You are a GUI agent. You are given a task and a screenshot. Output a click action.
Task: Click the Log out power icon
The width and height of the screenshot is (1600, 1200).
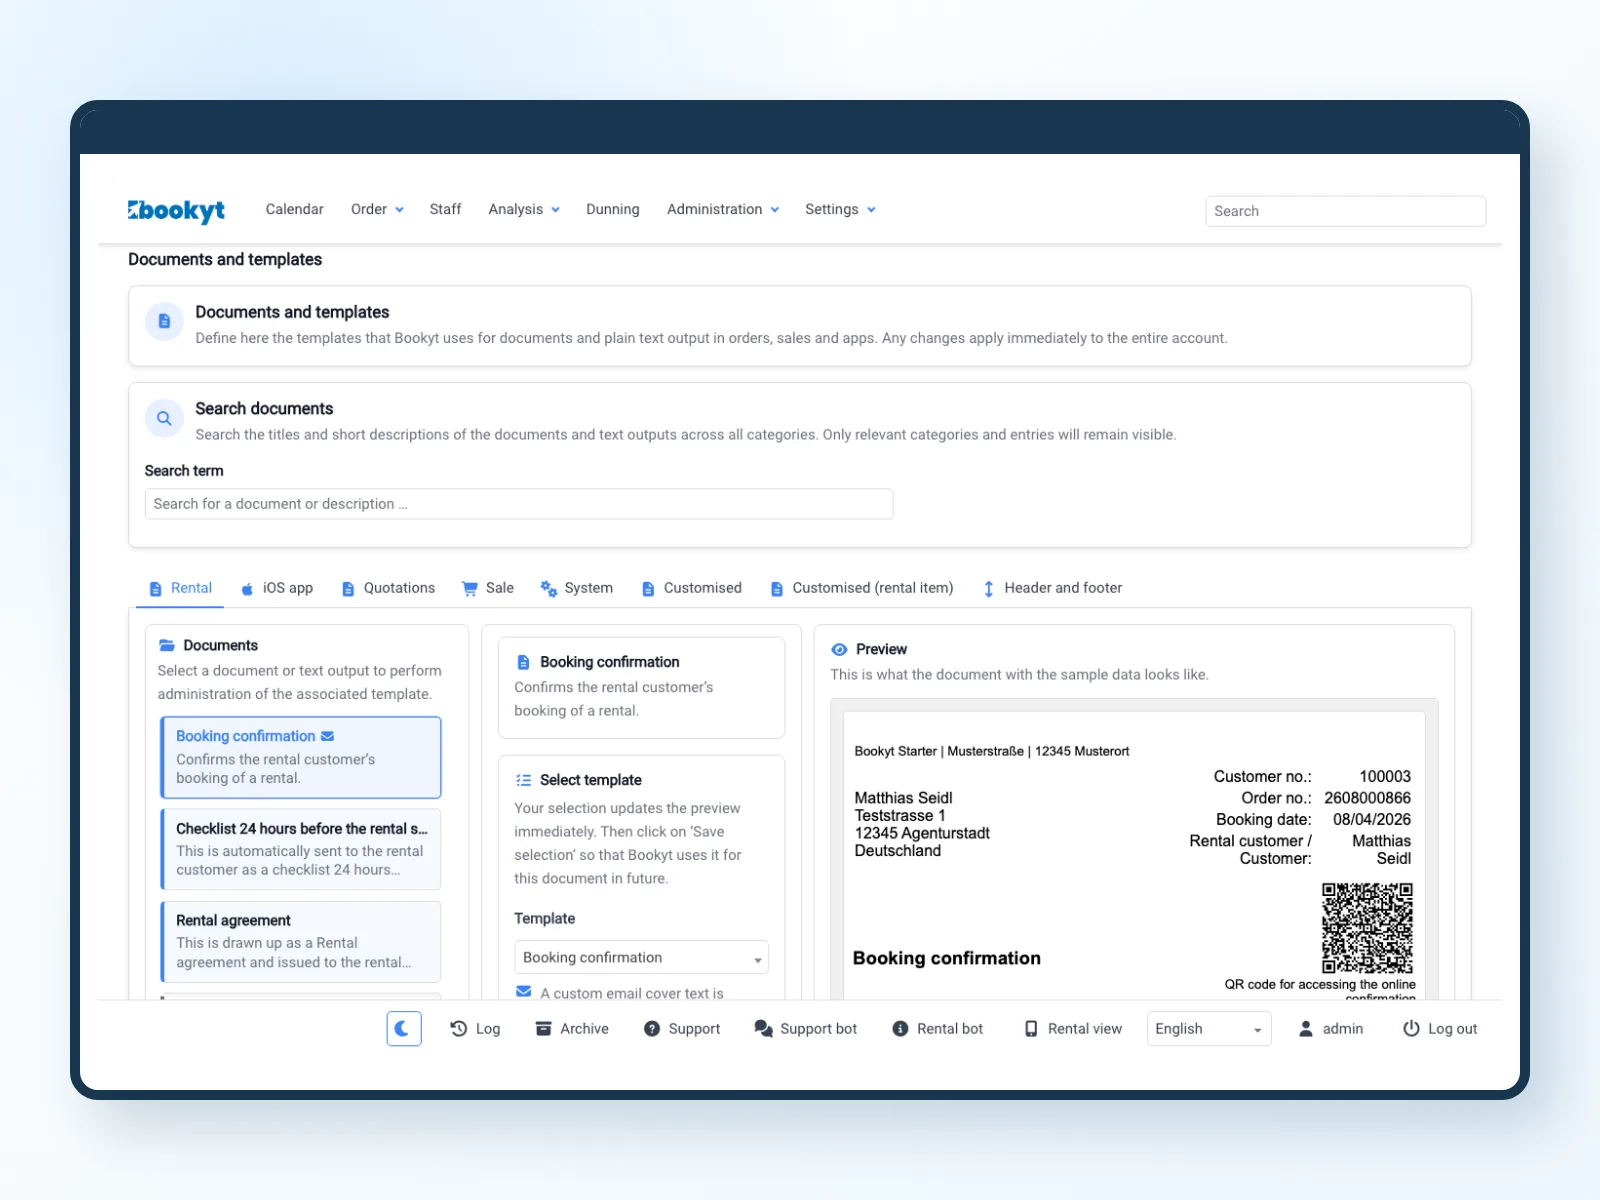(x=1411, y=1028)
